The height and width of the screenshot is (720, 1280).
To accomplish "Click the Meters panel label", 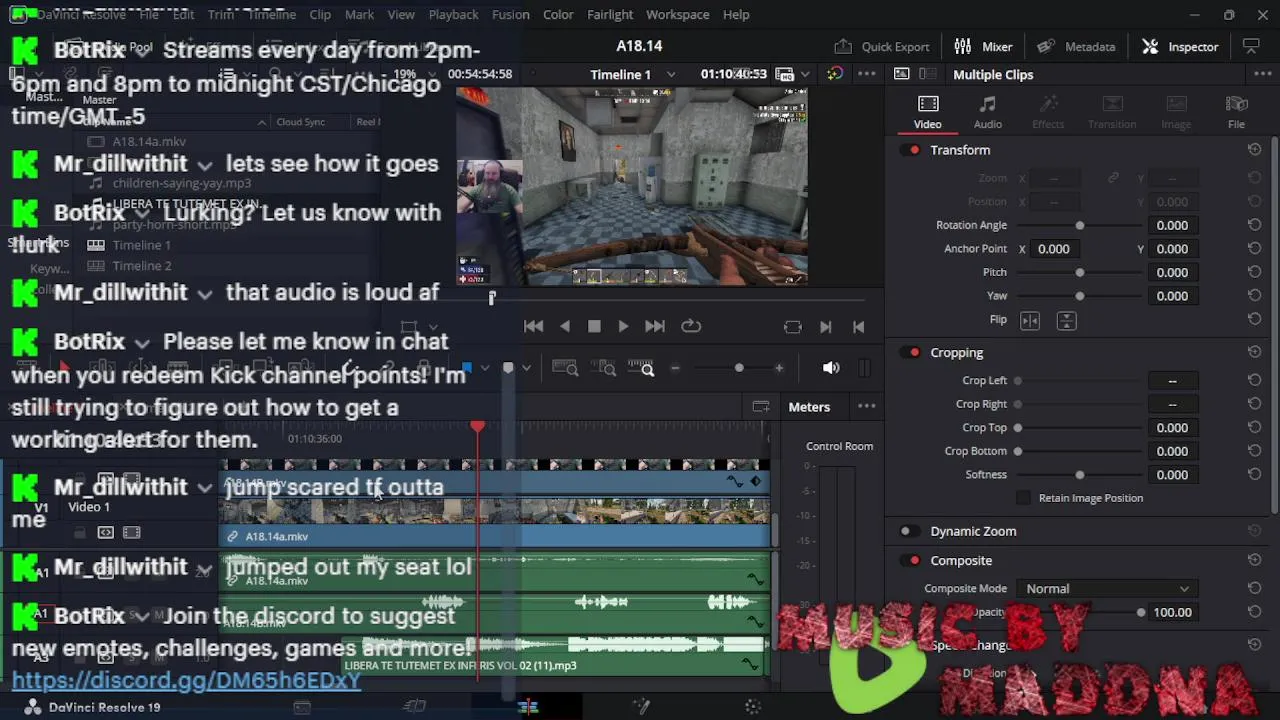I will click(x=809, y=407).
